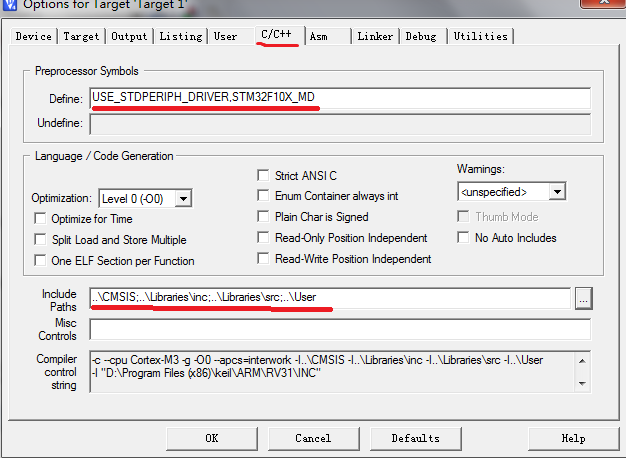Click the Defaults button

(x=415, y=438)
